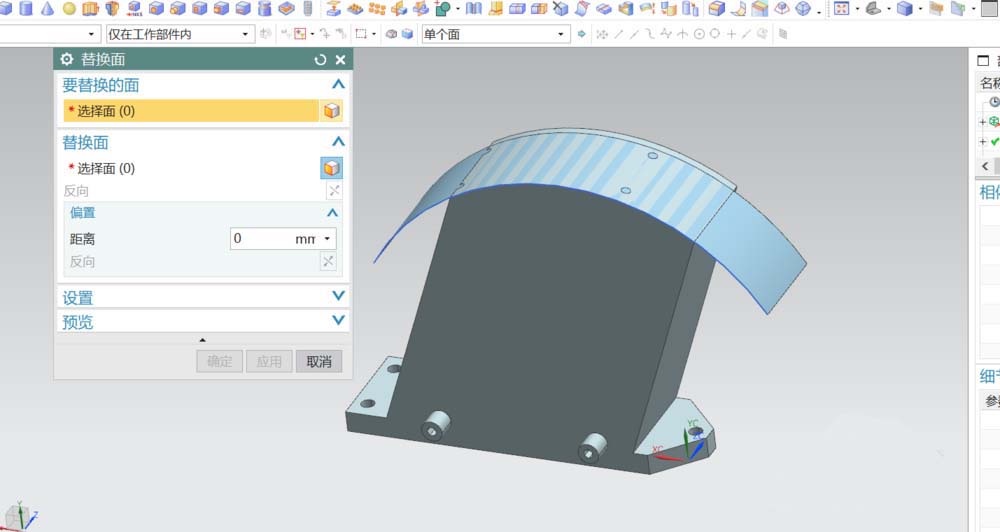Select the Cylinder primitive tool in toolbar
This screenshot has width=1000, height=532.
(x=26, y=8)
